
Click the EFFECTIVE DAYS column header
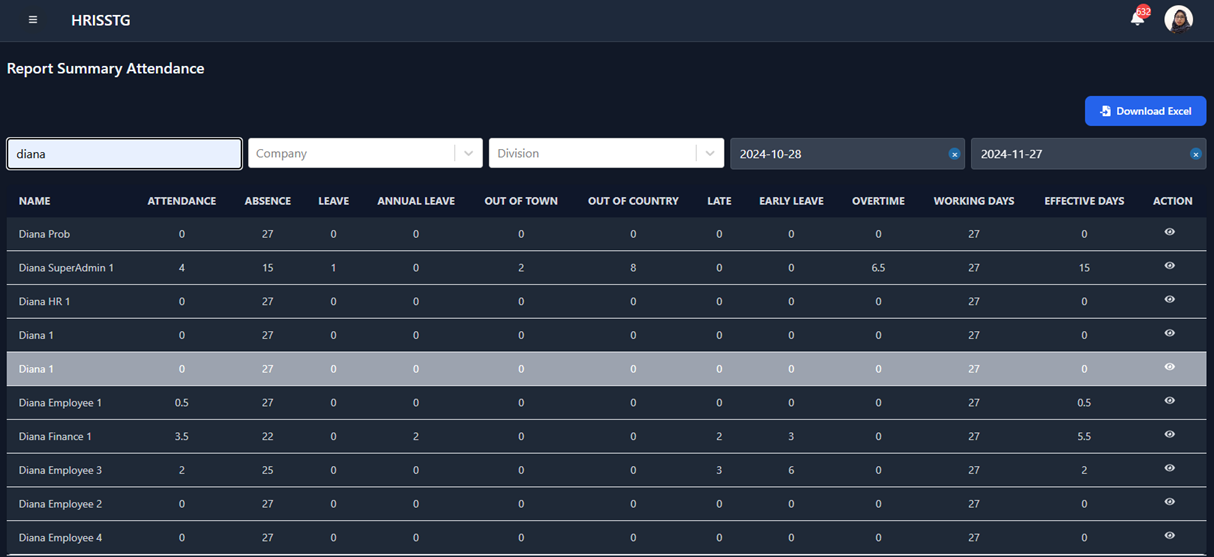[1084, 201]
